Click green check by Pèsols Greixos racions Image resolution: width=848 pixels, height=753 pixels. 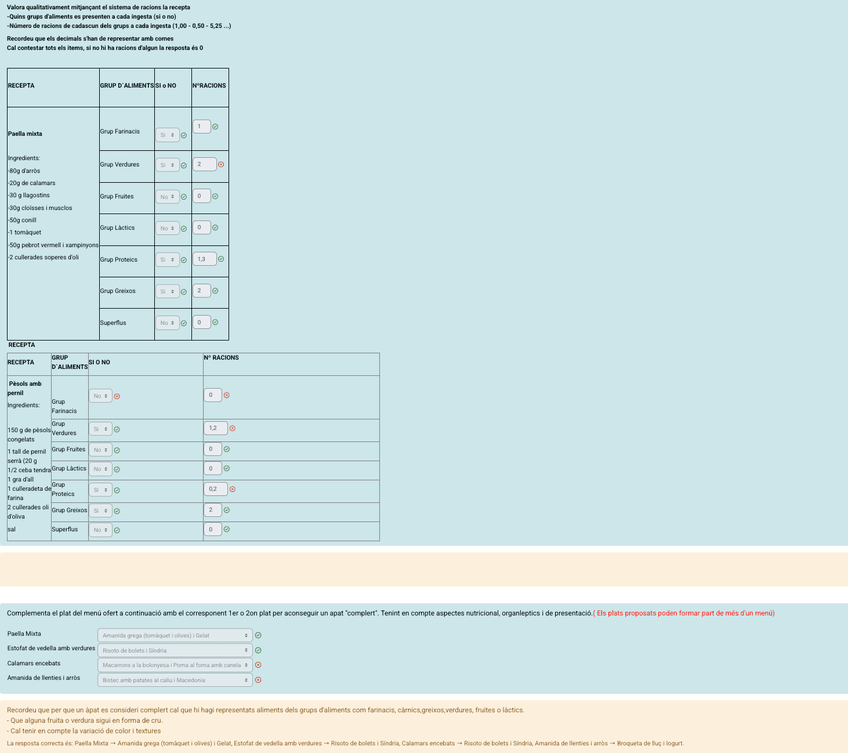(x=227, y=510)
